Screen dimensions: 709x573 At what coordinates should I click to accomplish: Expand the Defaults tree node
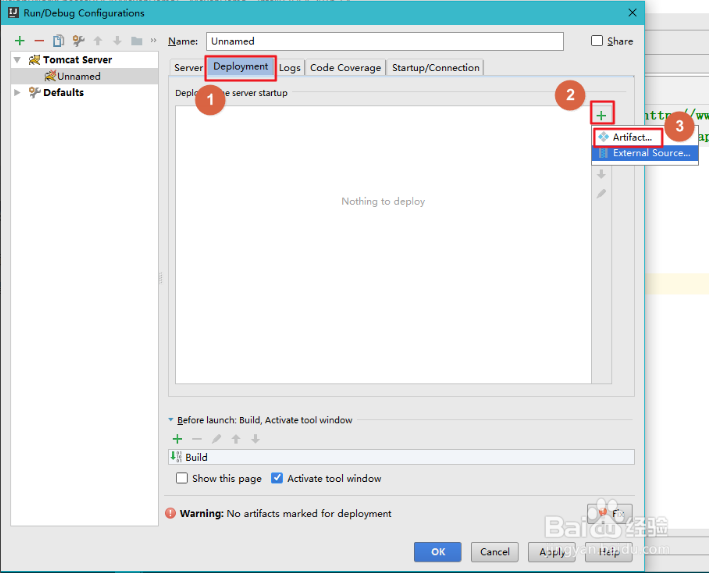(18, 92)
